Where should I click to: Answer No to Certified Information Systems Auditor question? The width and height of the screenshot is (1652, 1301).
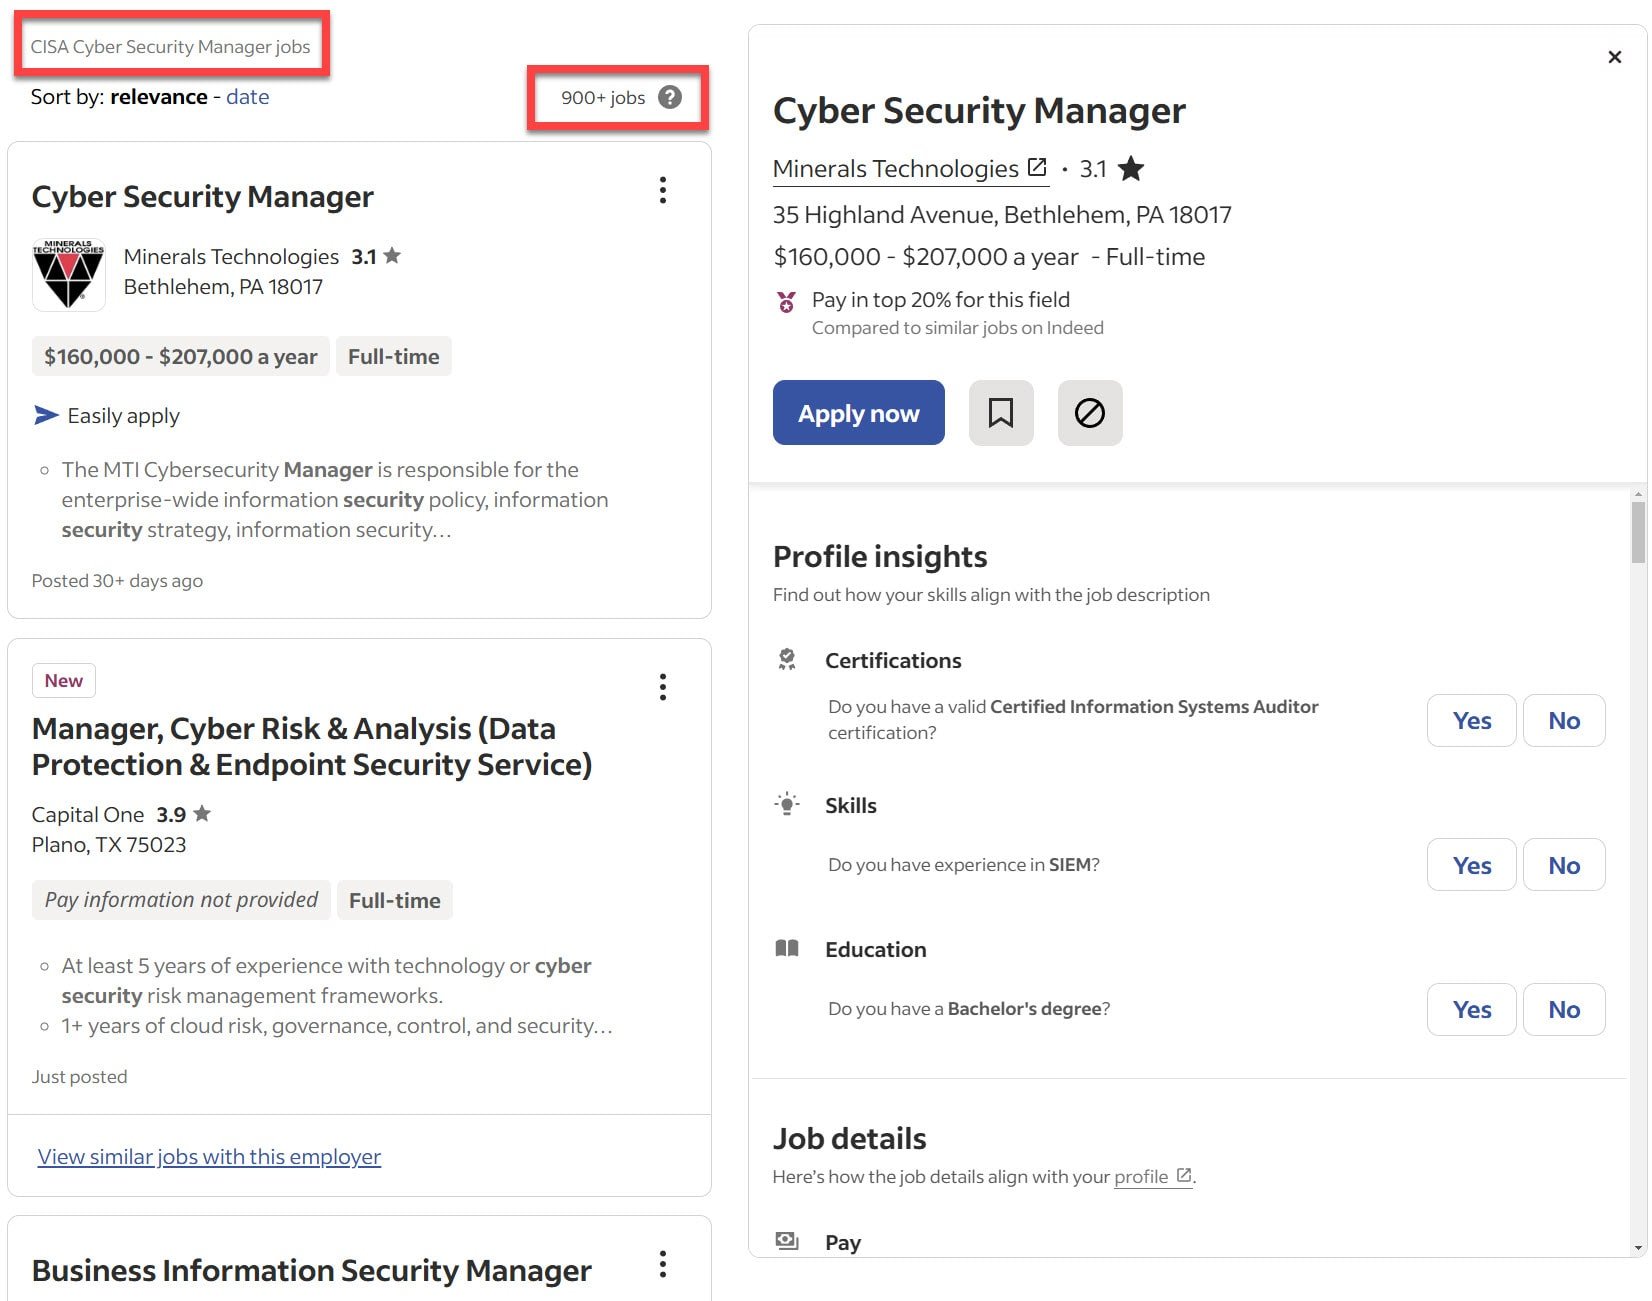pos(1564,720)
